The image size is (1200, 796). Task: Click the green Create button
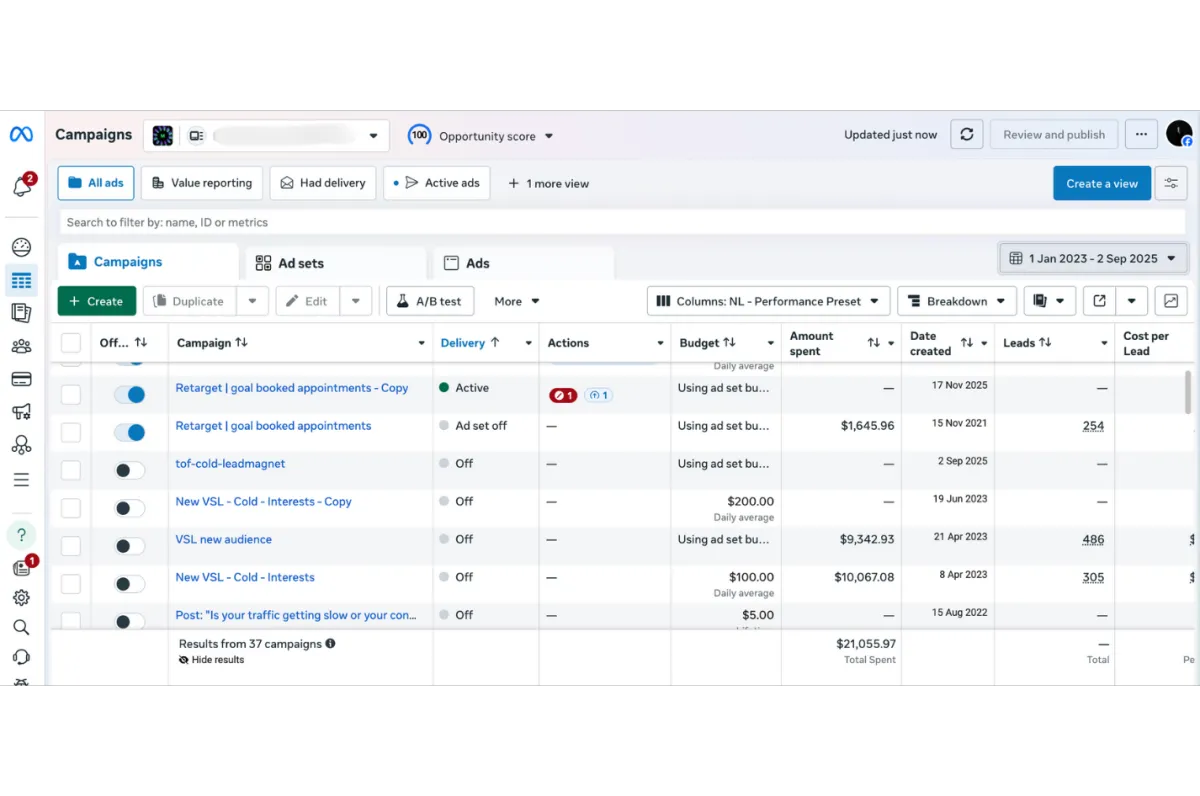[96, 301]
